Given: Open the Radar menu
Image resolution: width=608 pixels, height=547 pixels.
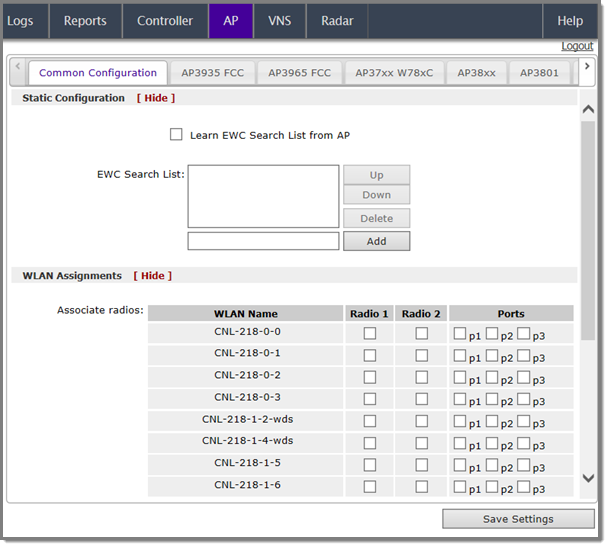Looking at the screenshot, I should click(x=337, y=21).
